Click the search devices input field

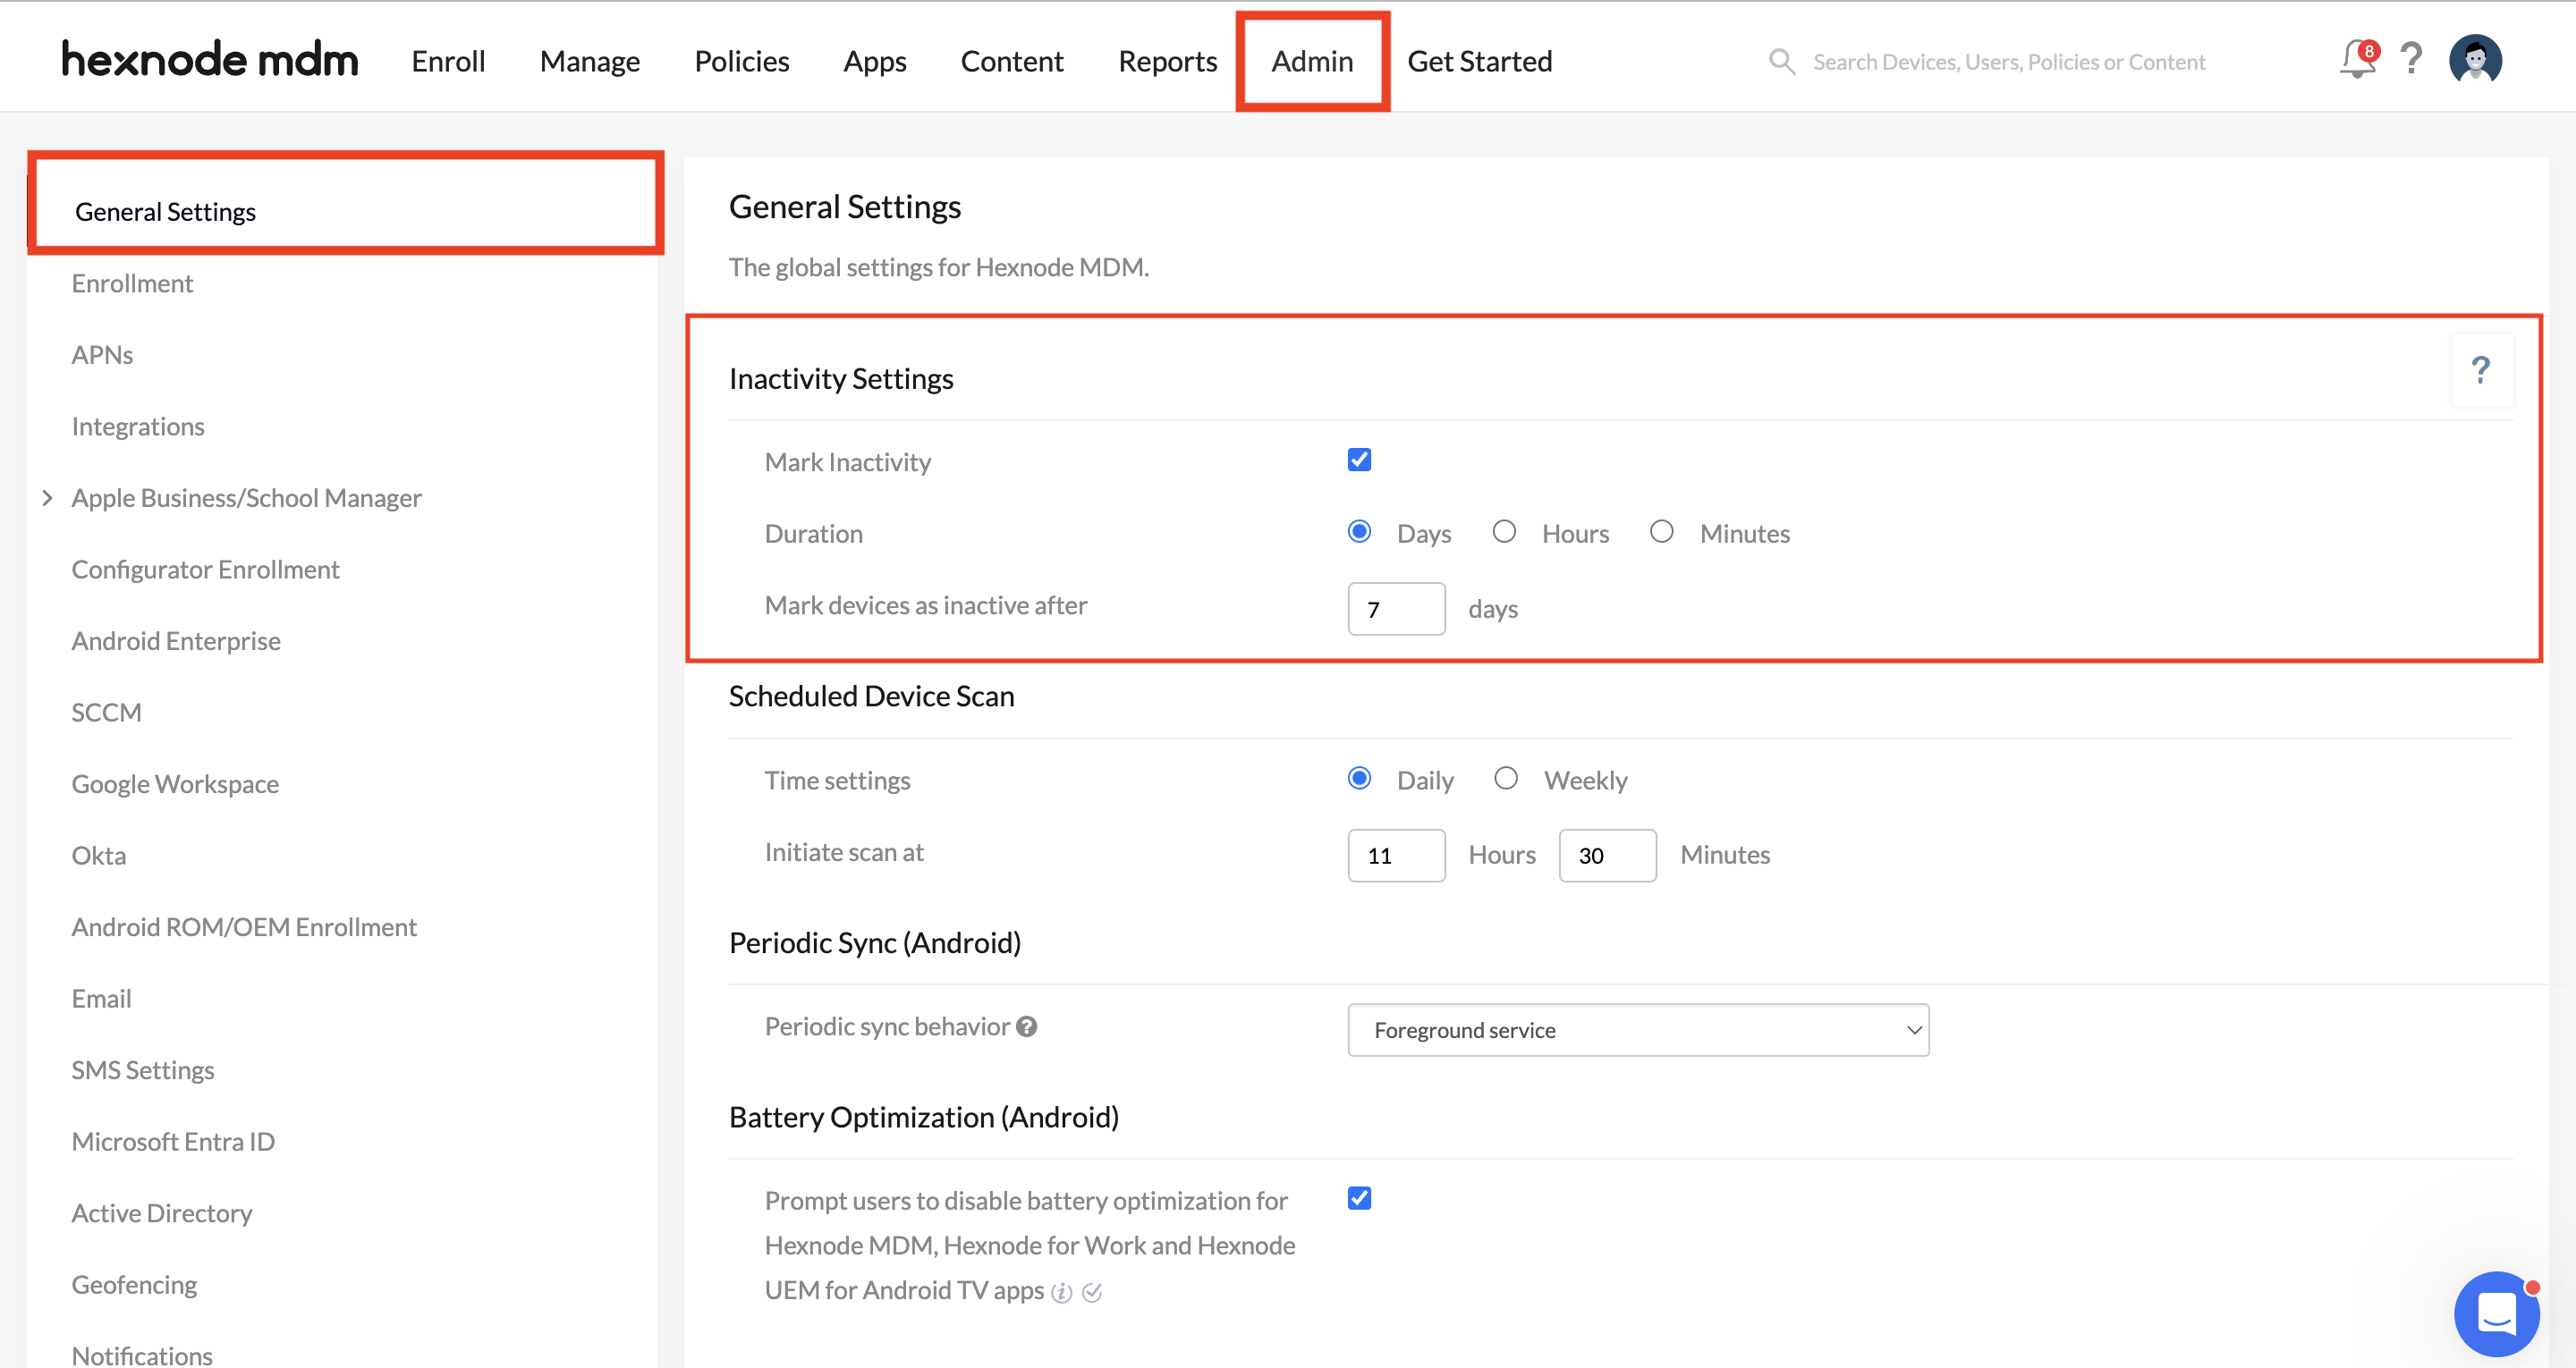(2008, 62)
